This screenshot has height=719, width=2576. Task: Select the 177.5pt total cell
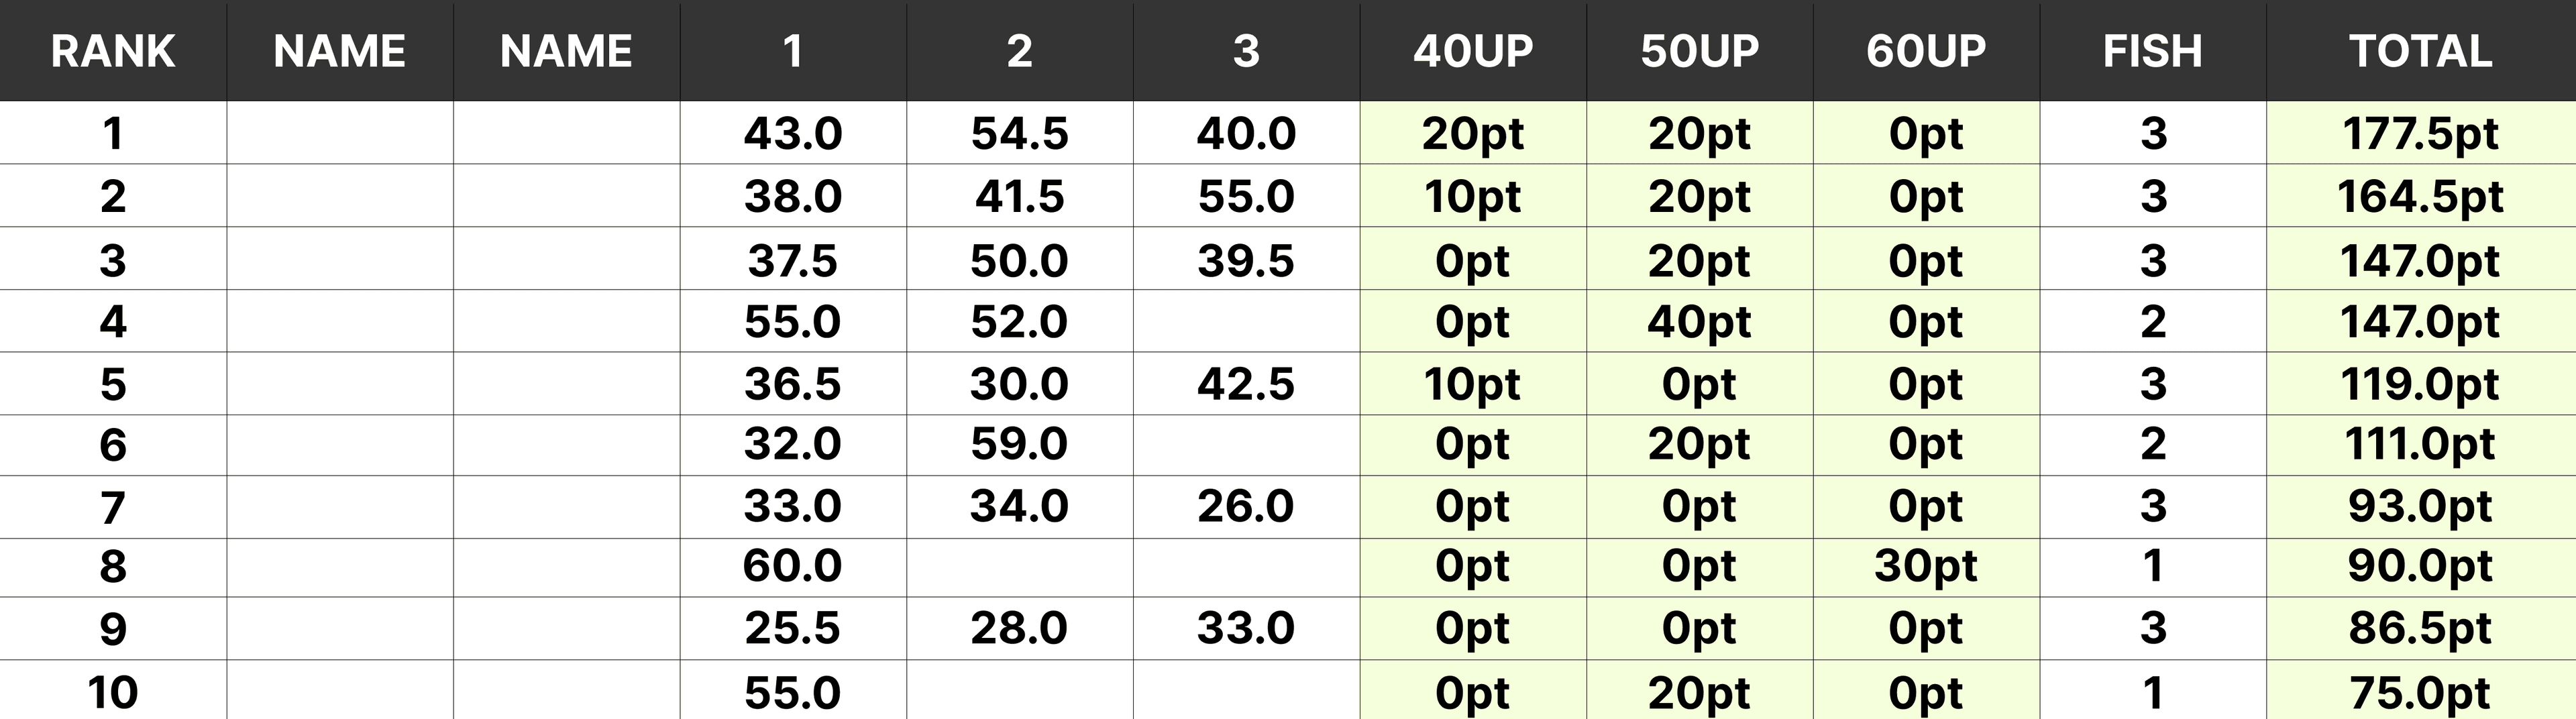point(2420,133)
